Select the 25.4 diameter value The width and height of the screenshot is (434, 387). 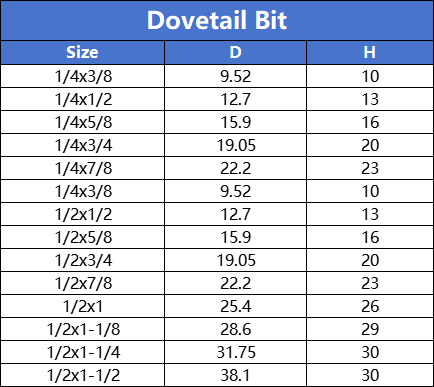(x=235, y=306)
